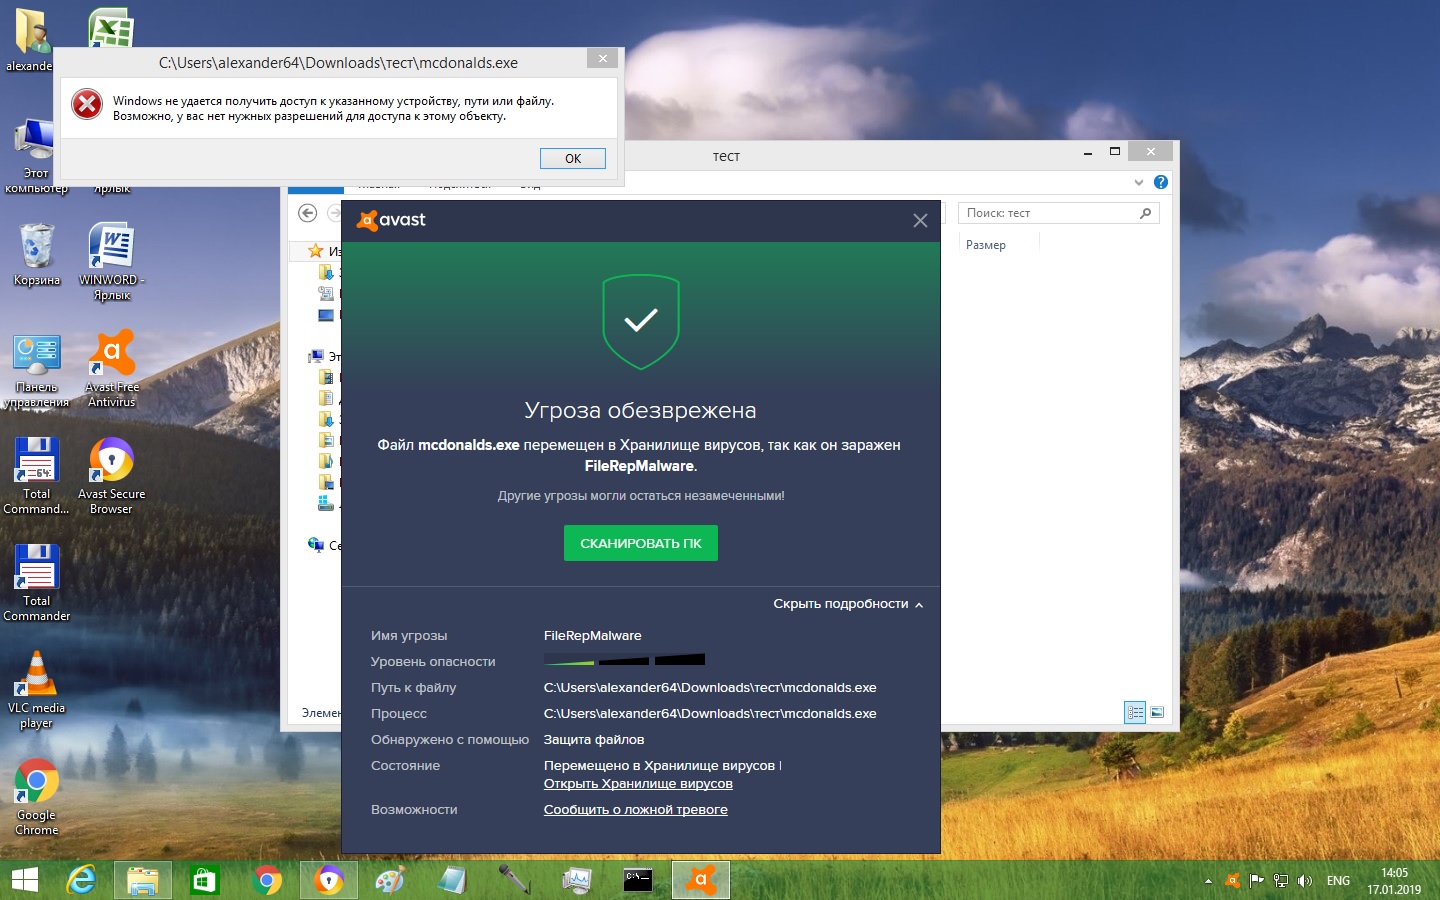Open the monitor graph icon in the taskbar
The width and height of the screenshot is (1440, 900).
[577, 880]
